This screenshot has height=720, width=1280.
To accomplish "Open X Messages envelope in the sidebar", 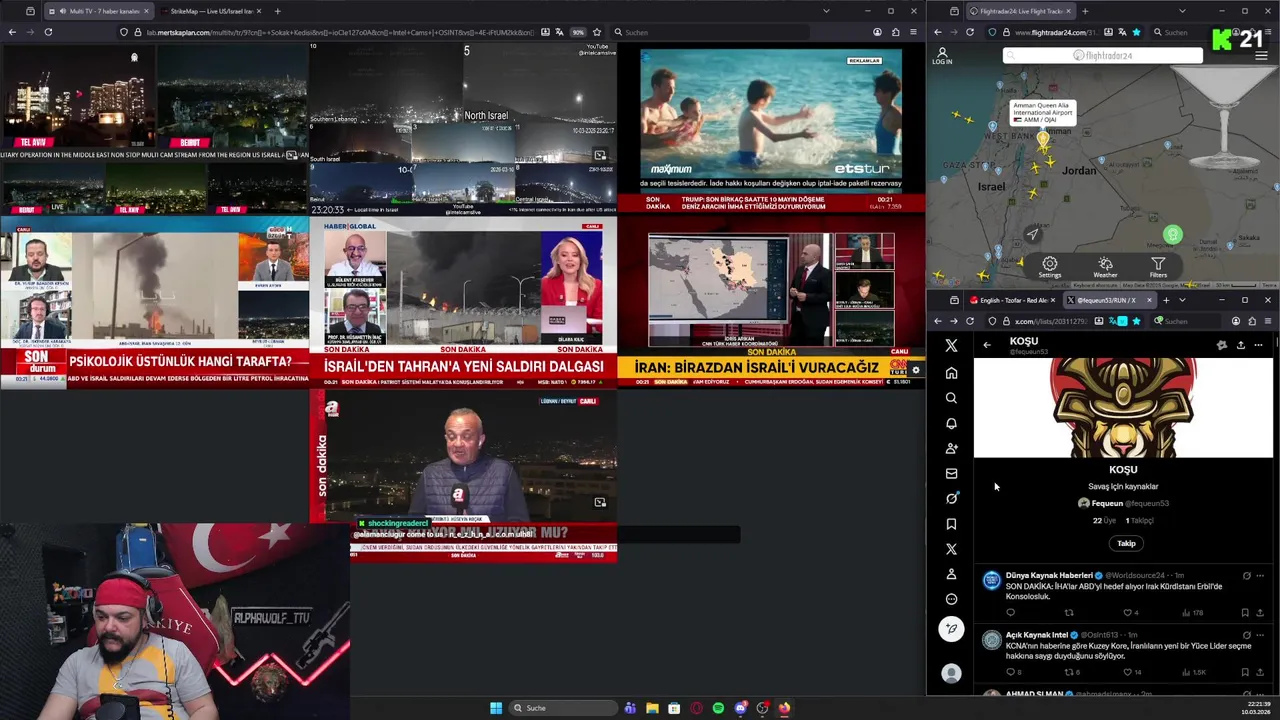I will [951, 473].
